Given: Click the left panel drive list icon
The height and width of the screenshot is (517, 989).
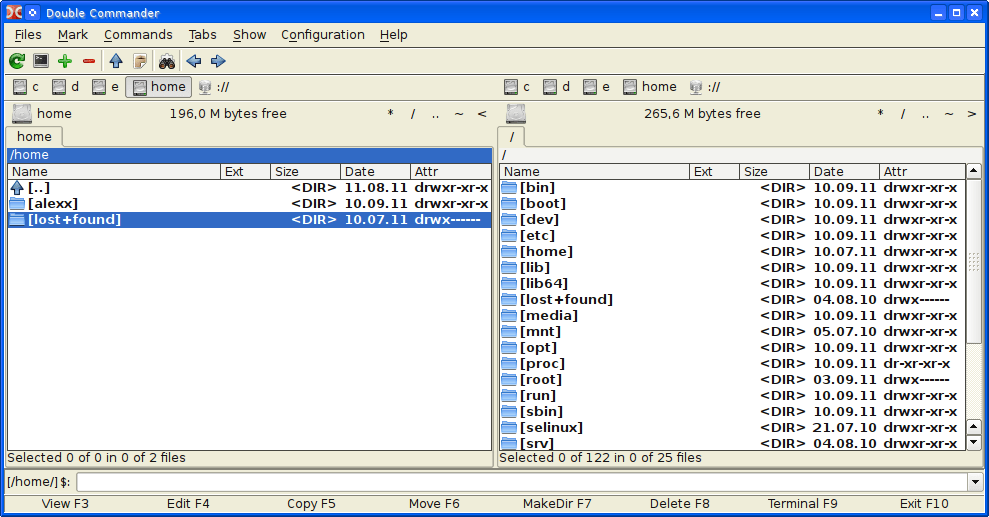Looking at the screenshot, I should click(22, 114).
